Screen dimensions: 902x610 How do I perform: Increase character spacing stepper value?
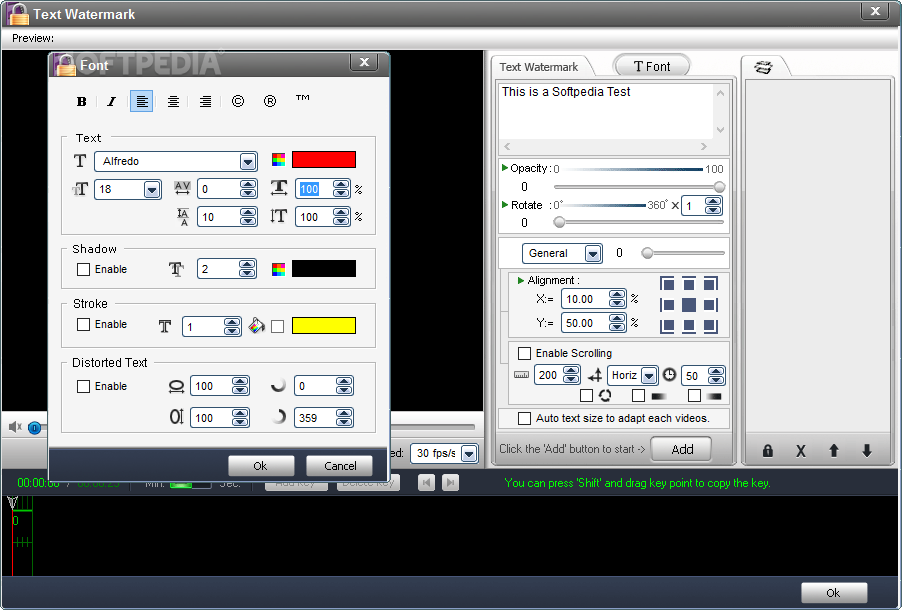pos(248,185)
